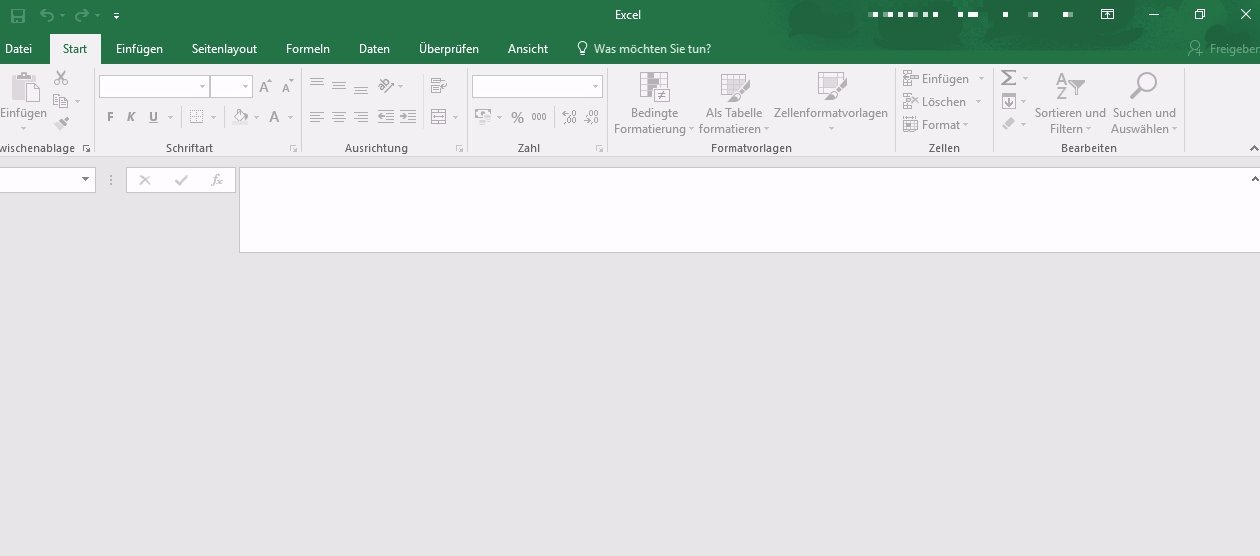This screenshot has width=1260, height=556.
Task: Click the fill color paint bucket
Action: (240, 117)
